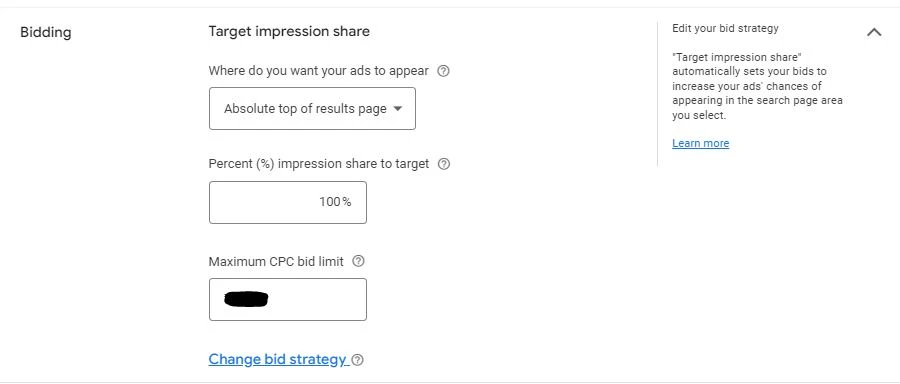Click the Maximum CPC bid limit label
The height and width of the screenshot is (384, 900).
pyautogui.click(x=276, y=261)
